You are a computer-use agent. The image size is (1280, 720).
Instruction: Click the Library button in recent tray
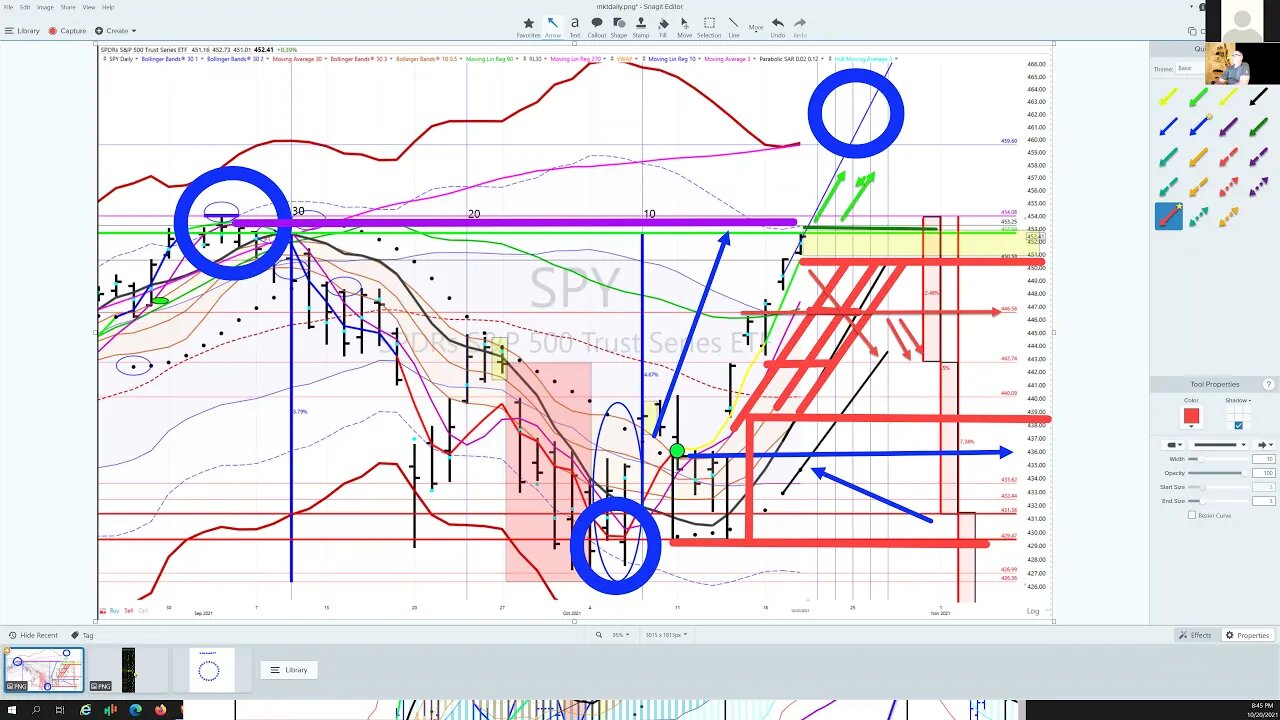(x=289, y=670)
